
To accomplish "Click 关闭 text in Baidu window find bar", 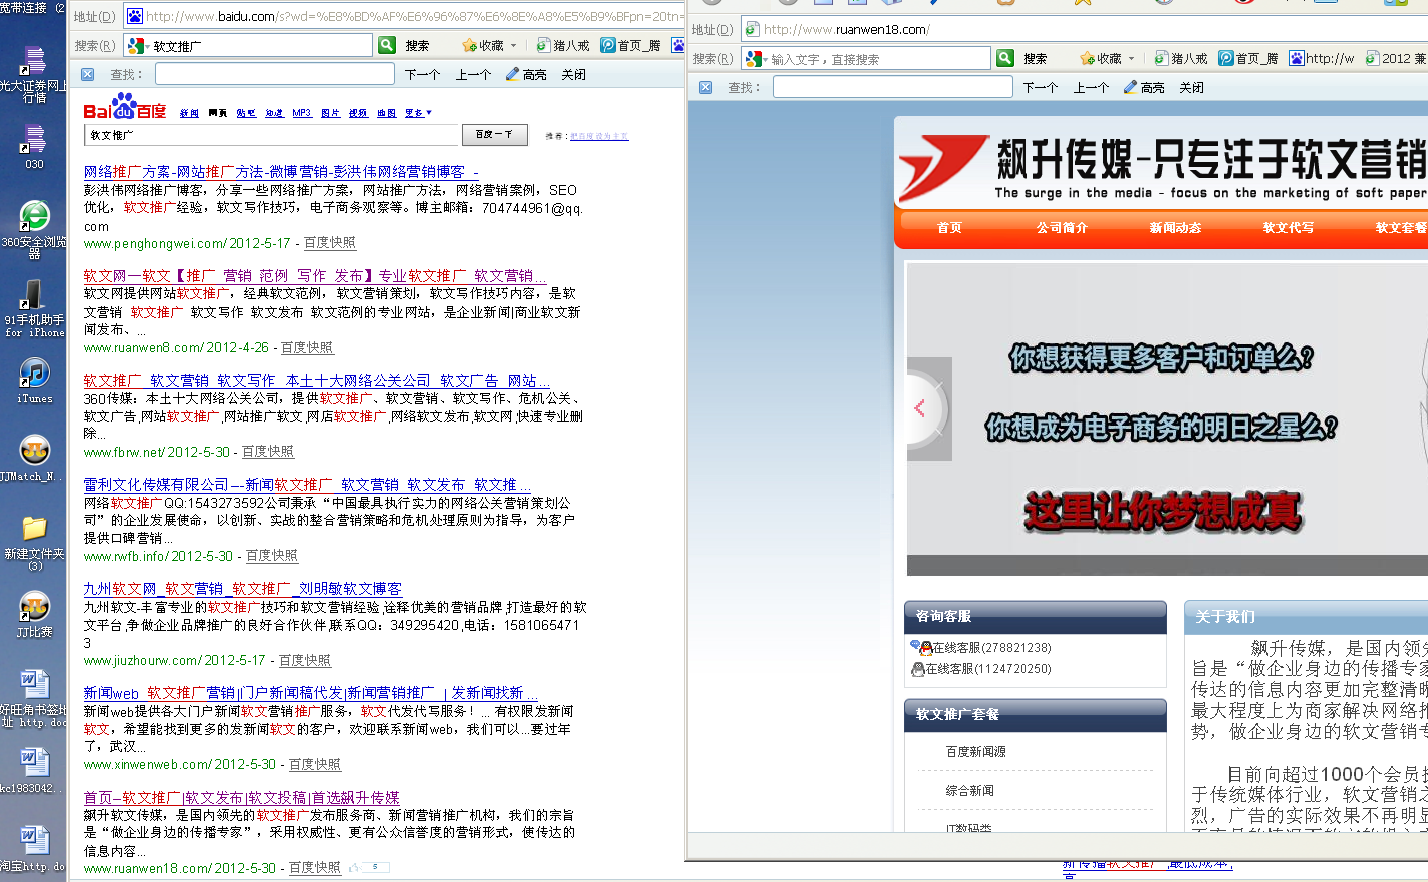I will click(x=573, y=74).
